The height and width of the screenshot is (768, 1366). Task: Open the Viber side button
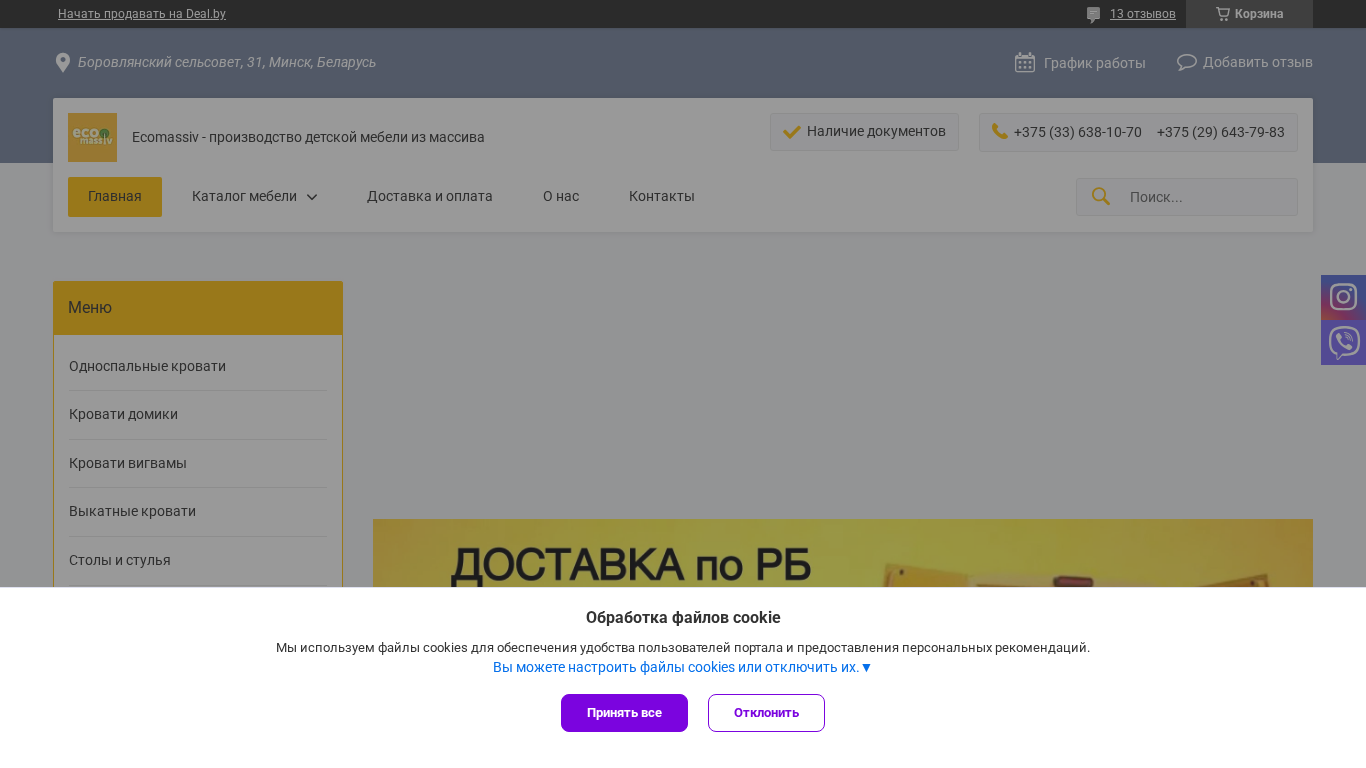(1343, 342)
